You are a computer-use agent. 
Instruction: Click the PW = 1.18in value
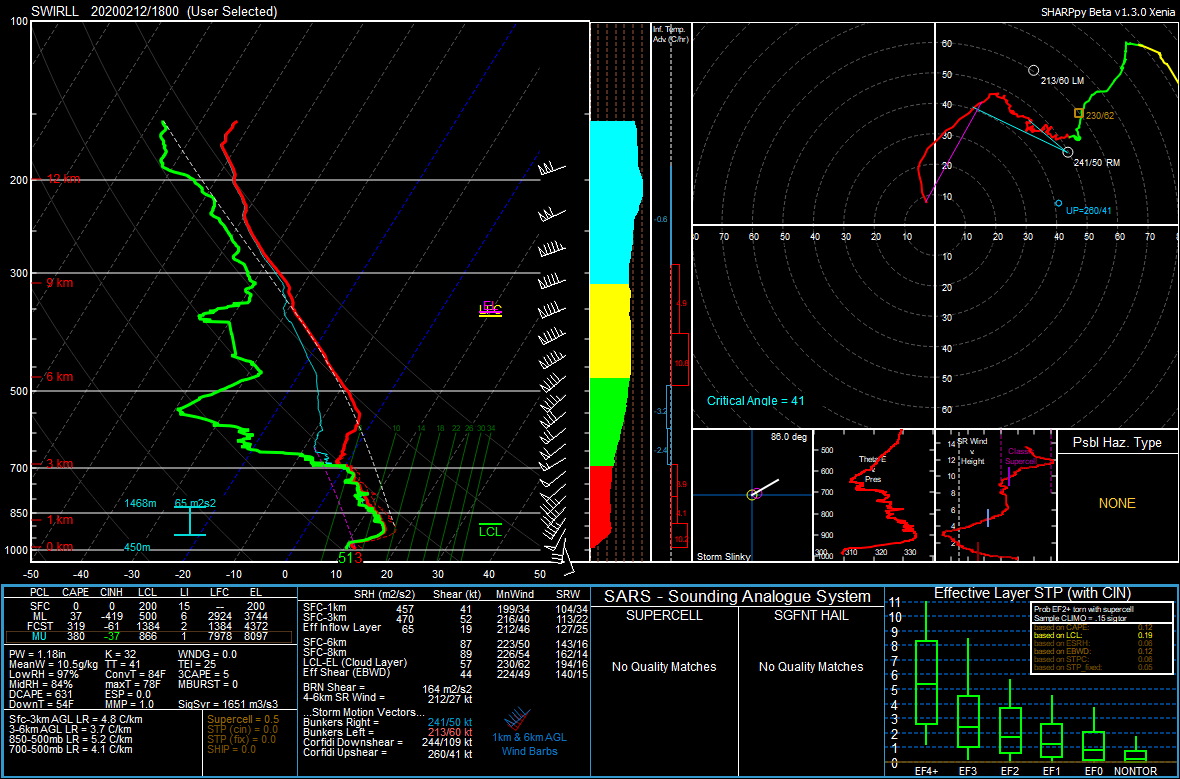[37, 654]
